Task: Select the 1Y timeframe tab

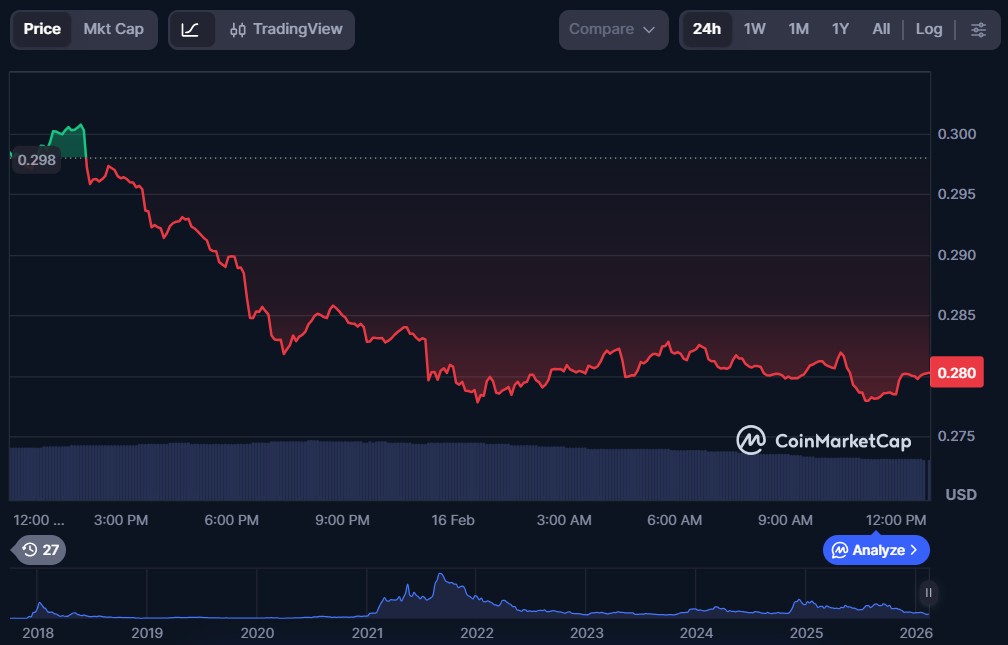Action: pyautogui.click(x=840, y=29)
